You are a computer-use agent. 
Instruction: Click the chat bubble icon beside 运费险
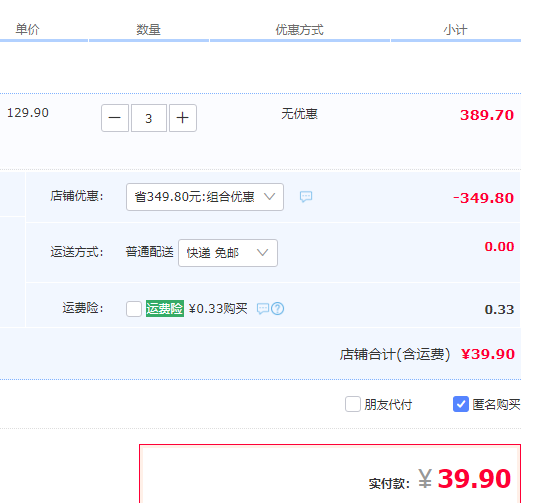[x=263, y=308]
